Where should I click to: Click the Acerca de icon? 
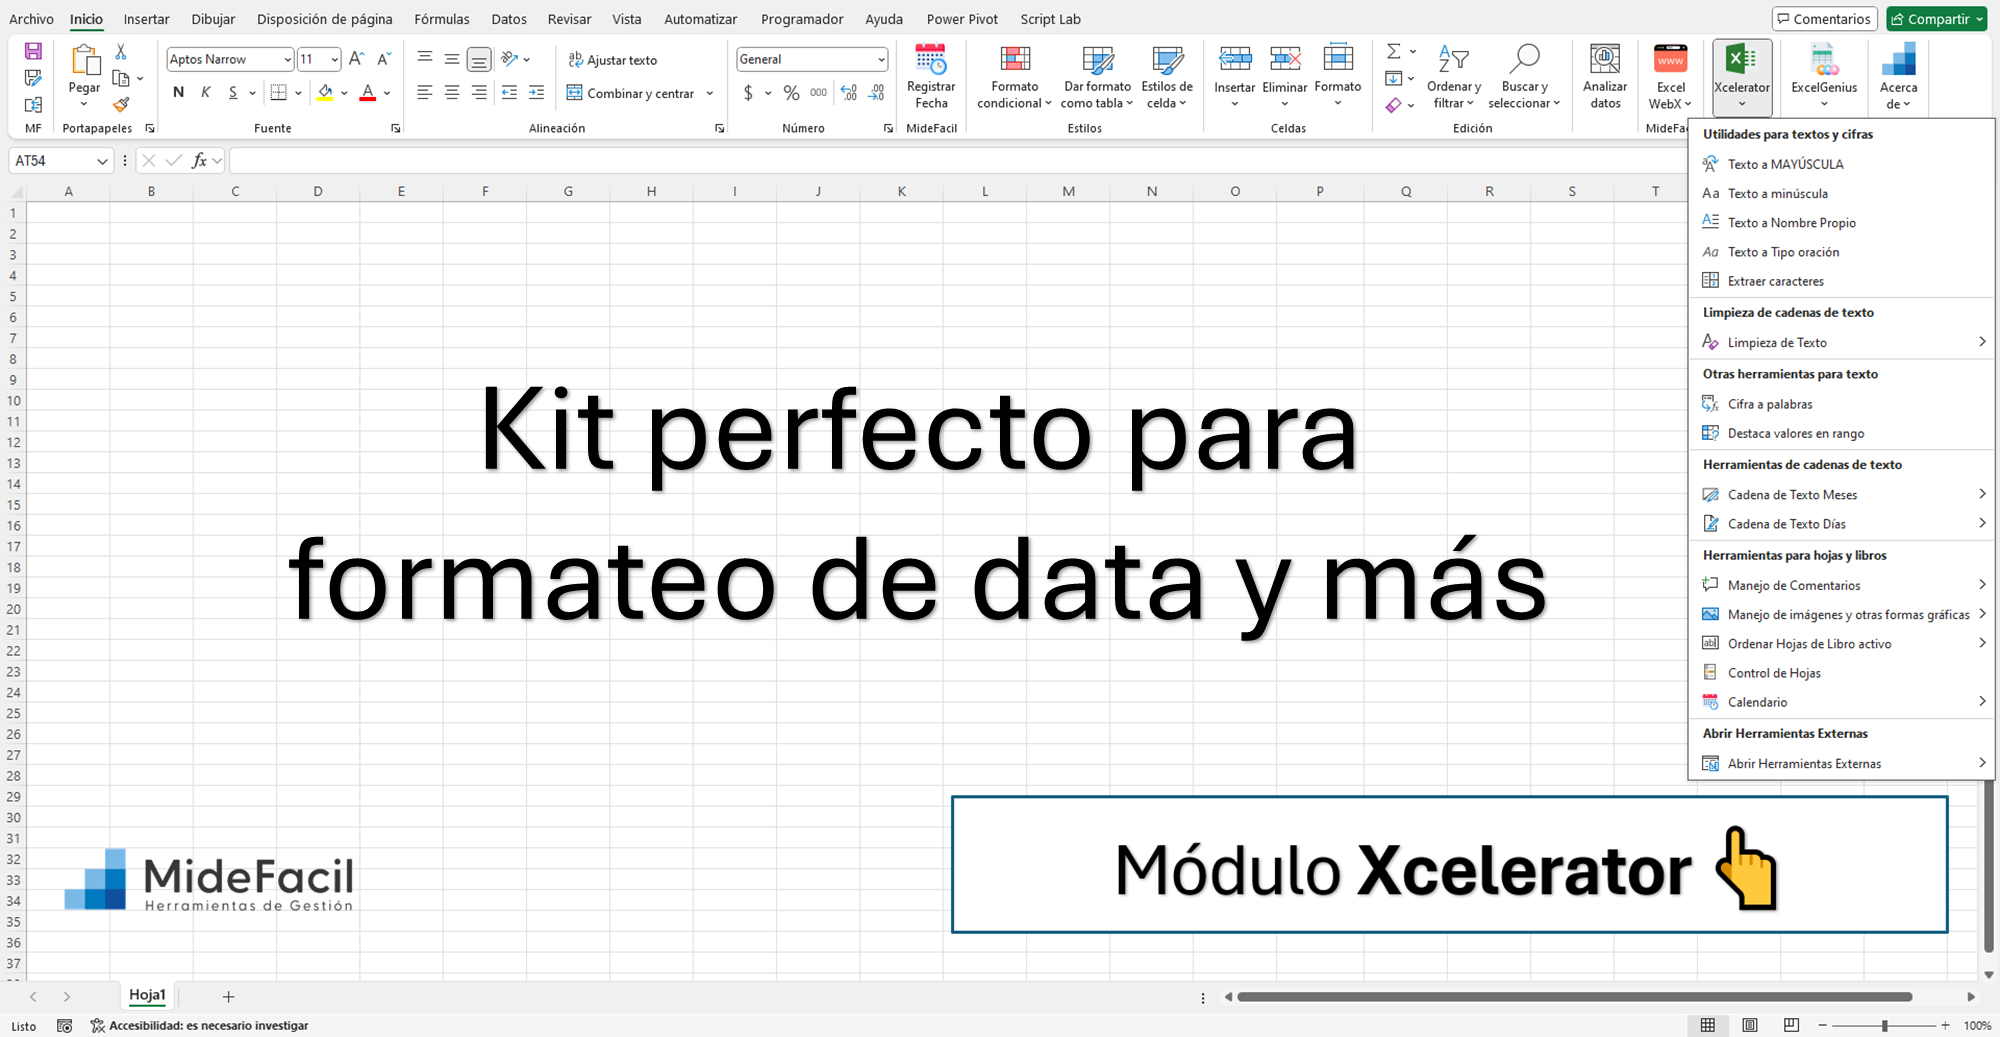point(1897,76)
